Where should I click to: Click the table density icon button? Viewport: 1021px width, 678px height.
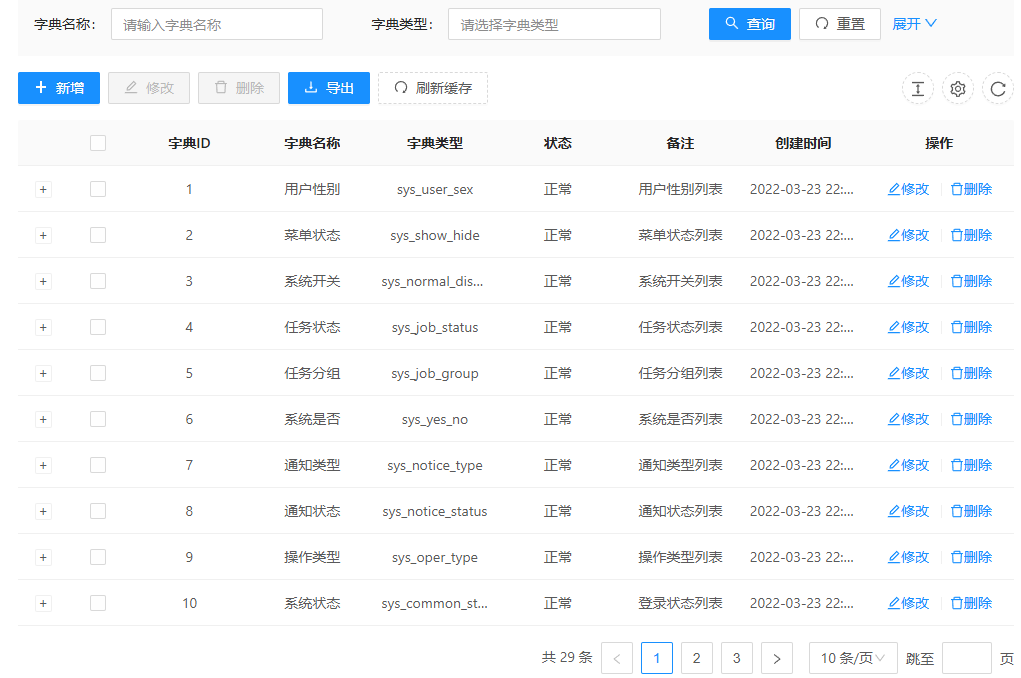tap(917, 89)
